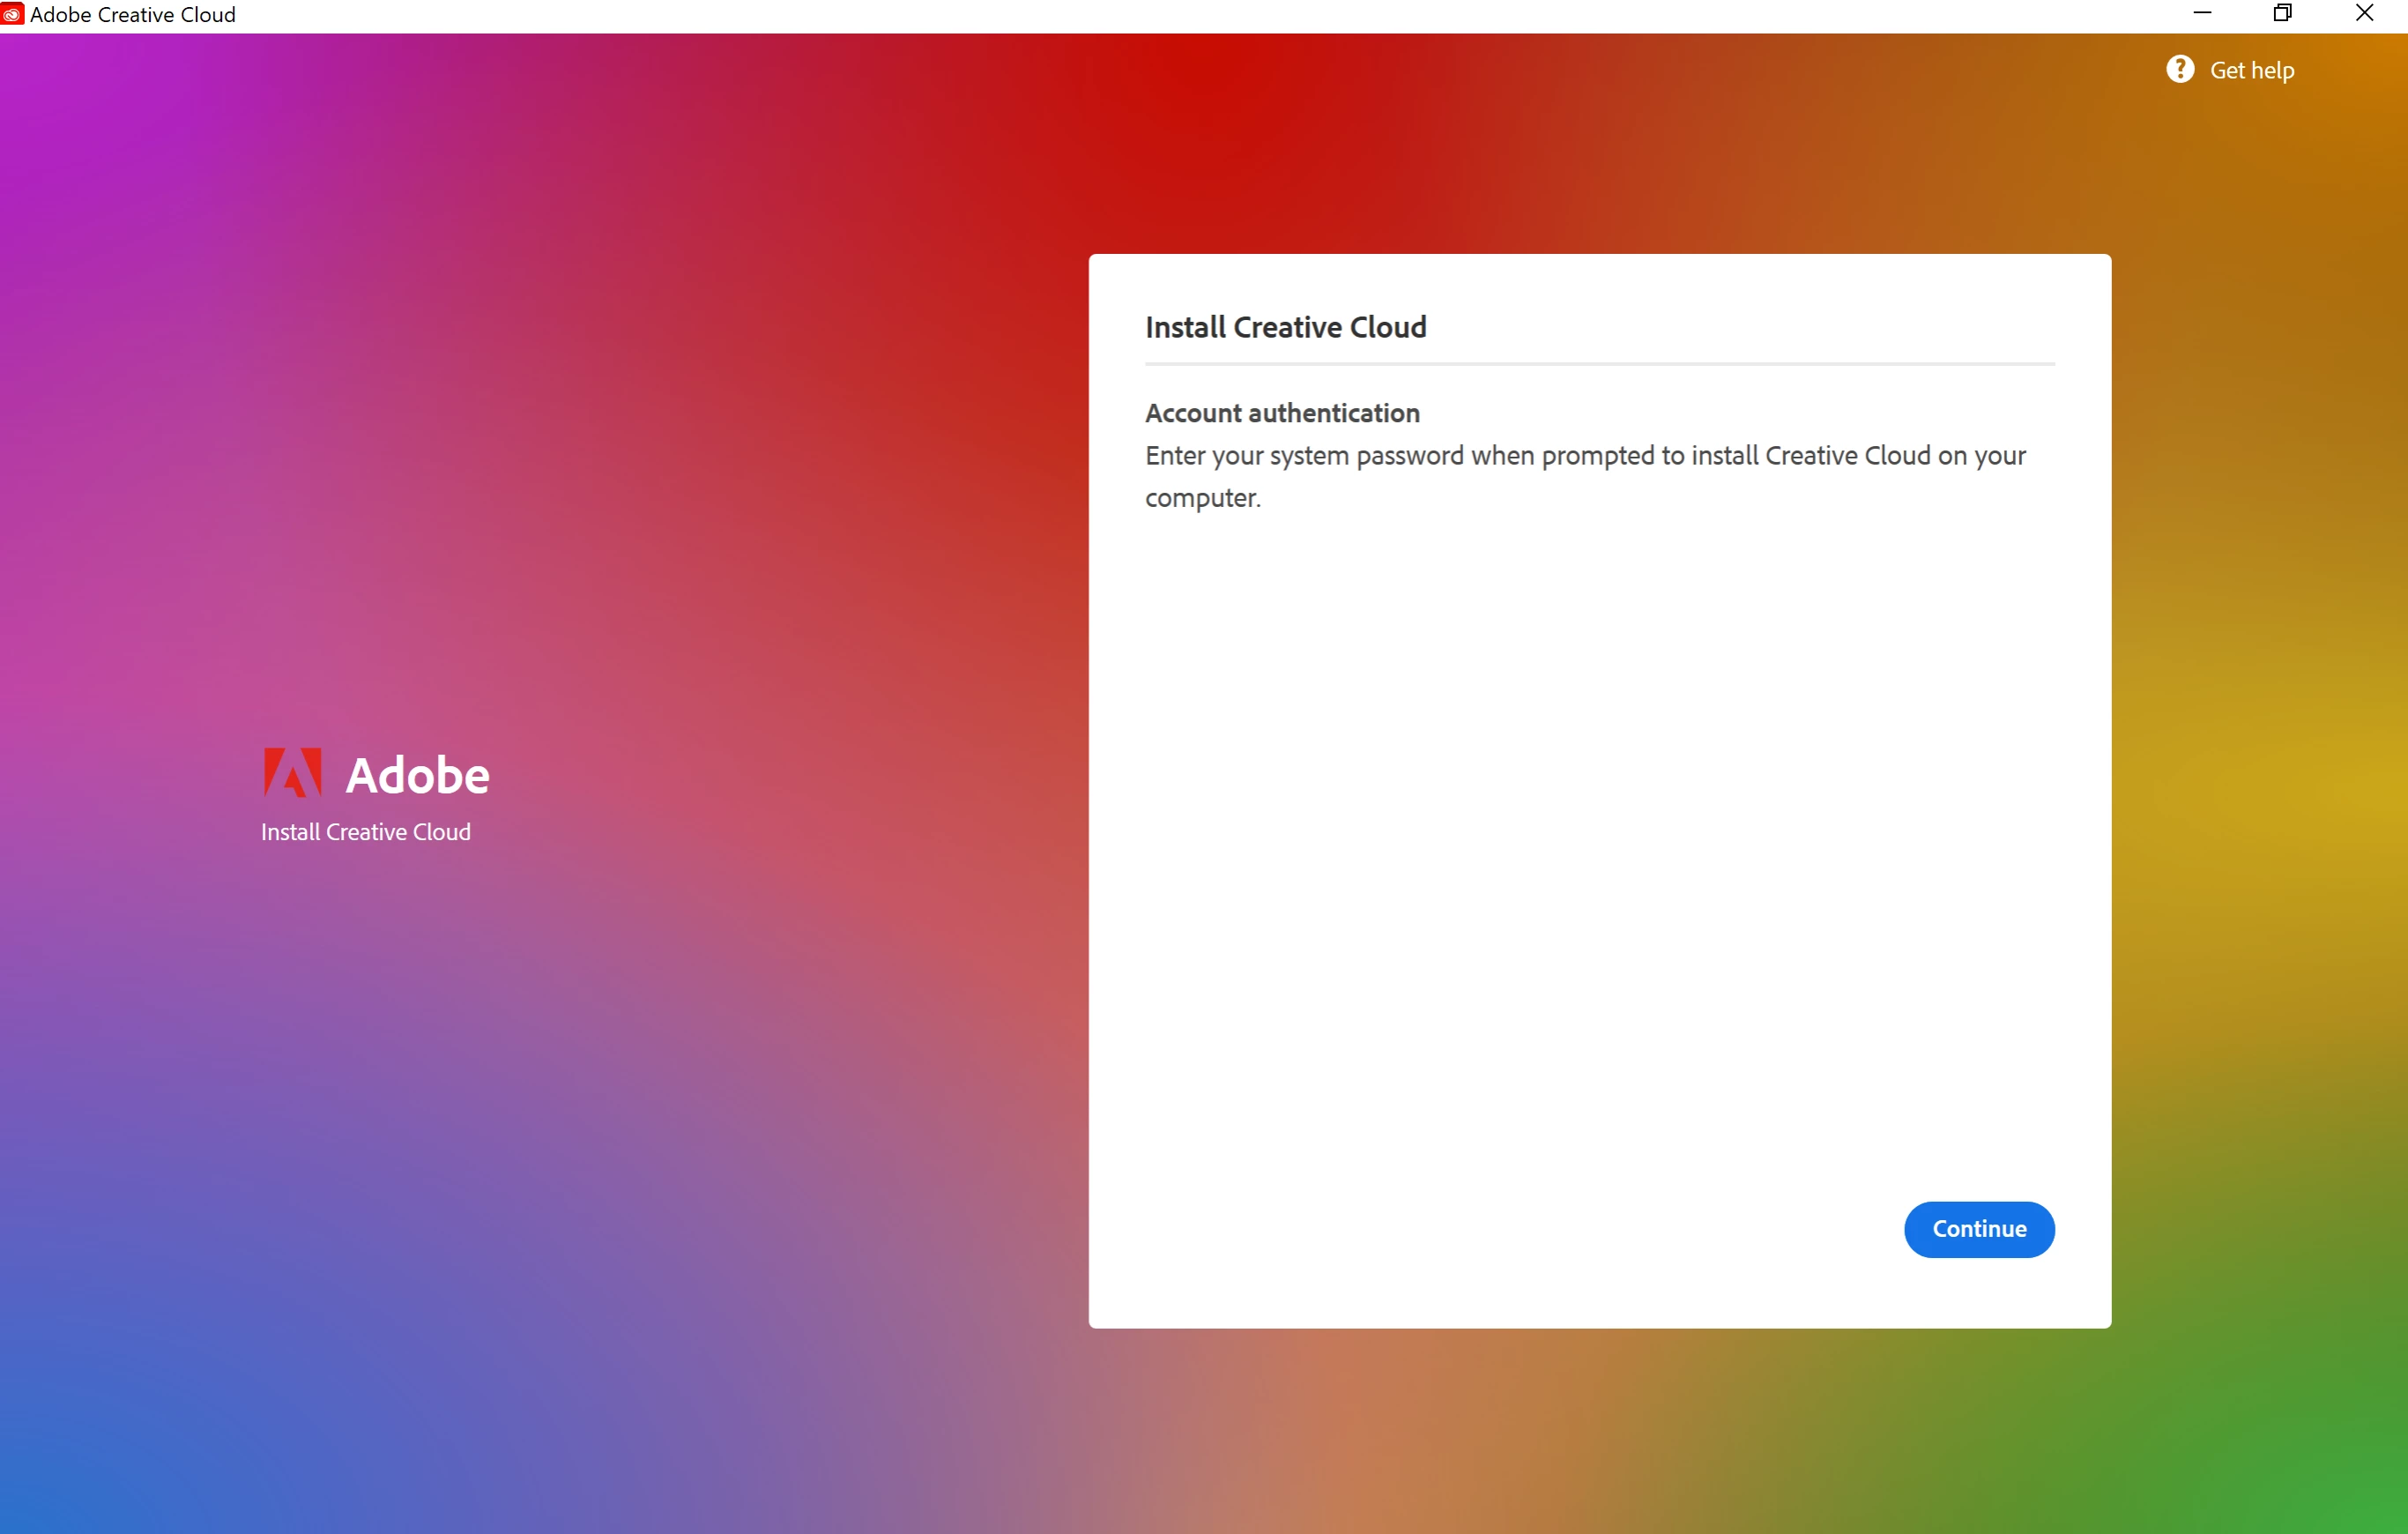
Task: Click the divider line under the card heading
Action: [1599, 364]
